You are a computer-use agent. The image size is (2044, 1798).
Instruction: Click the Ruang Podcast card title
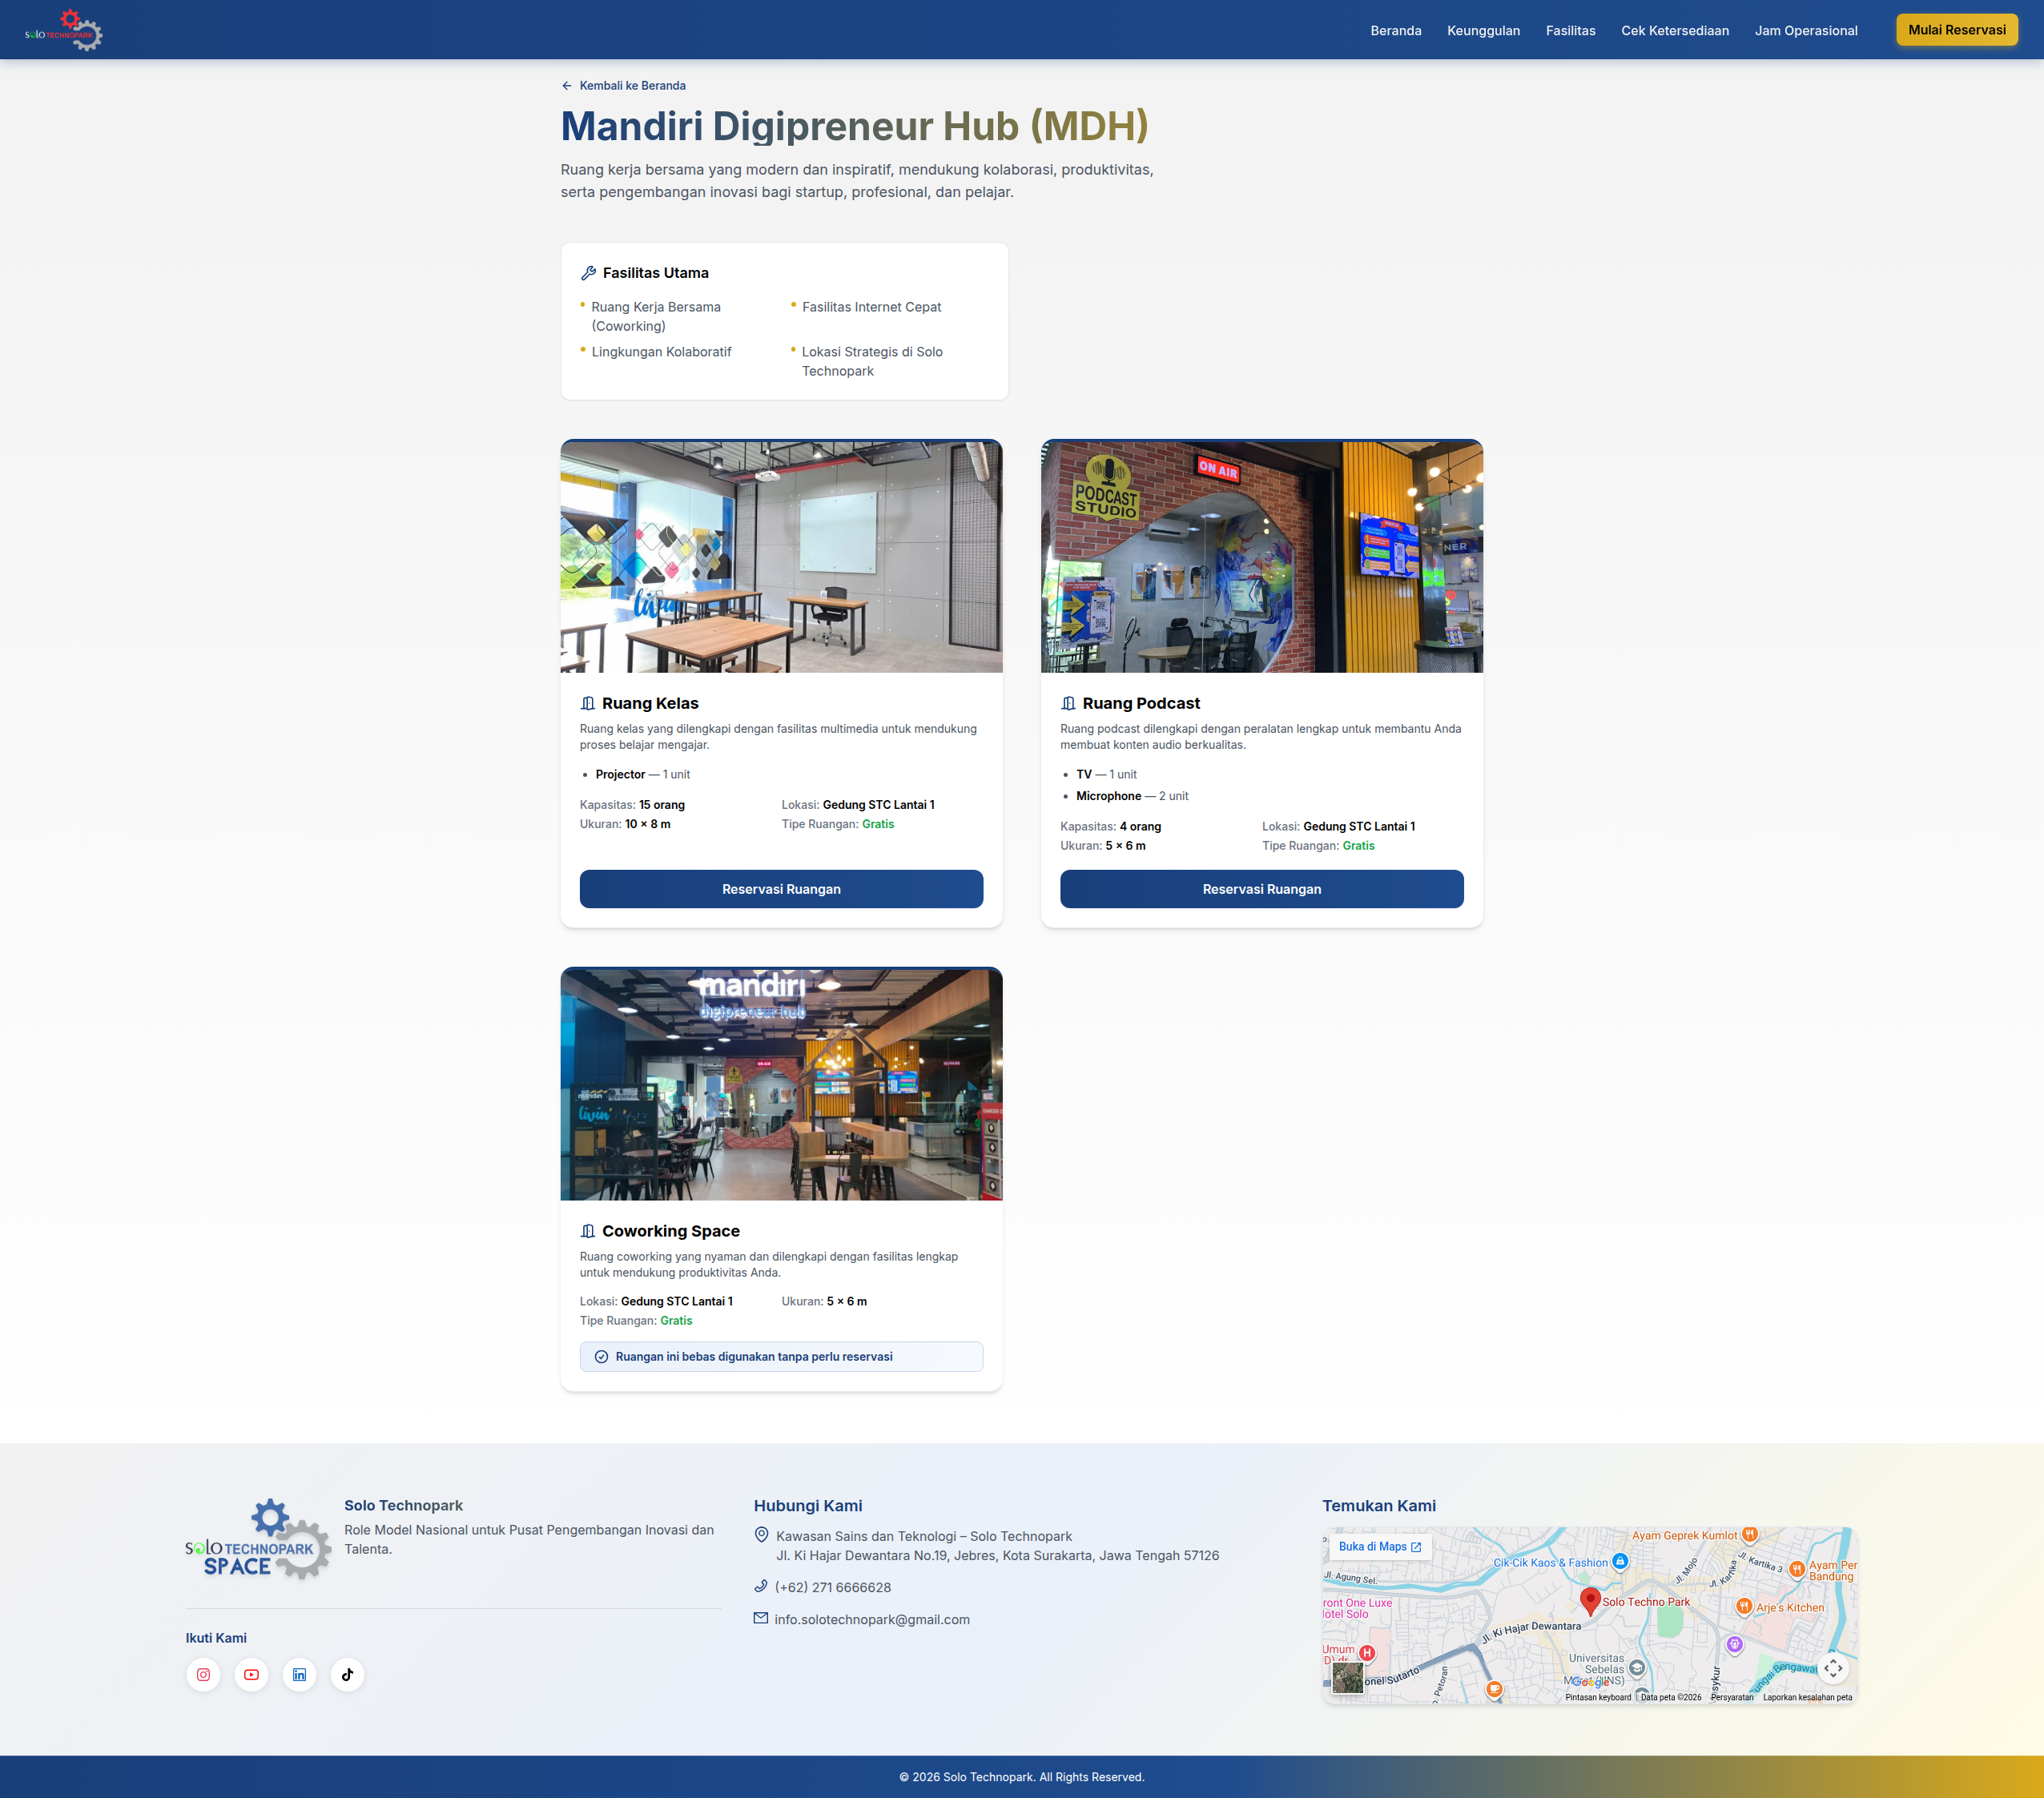(1141, 704)
